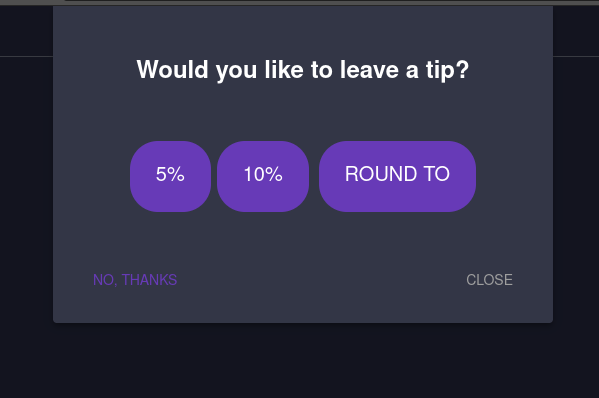Image resolution: width=599 pixels, height=398 pixels.
Task: Click the dark backdrop outside the tip dialog
Action: [x=300, y=361]
